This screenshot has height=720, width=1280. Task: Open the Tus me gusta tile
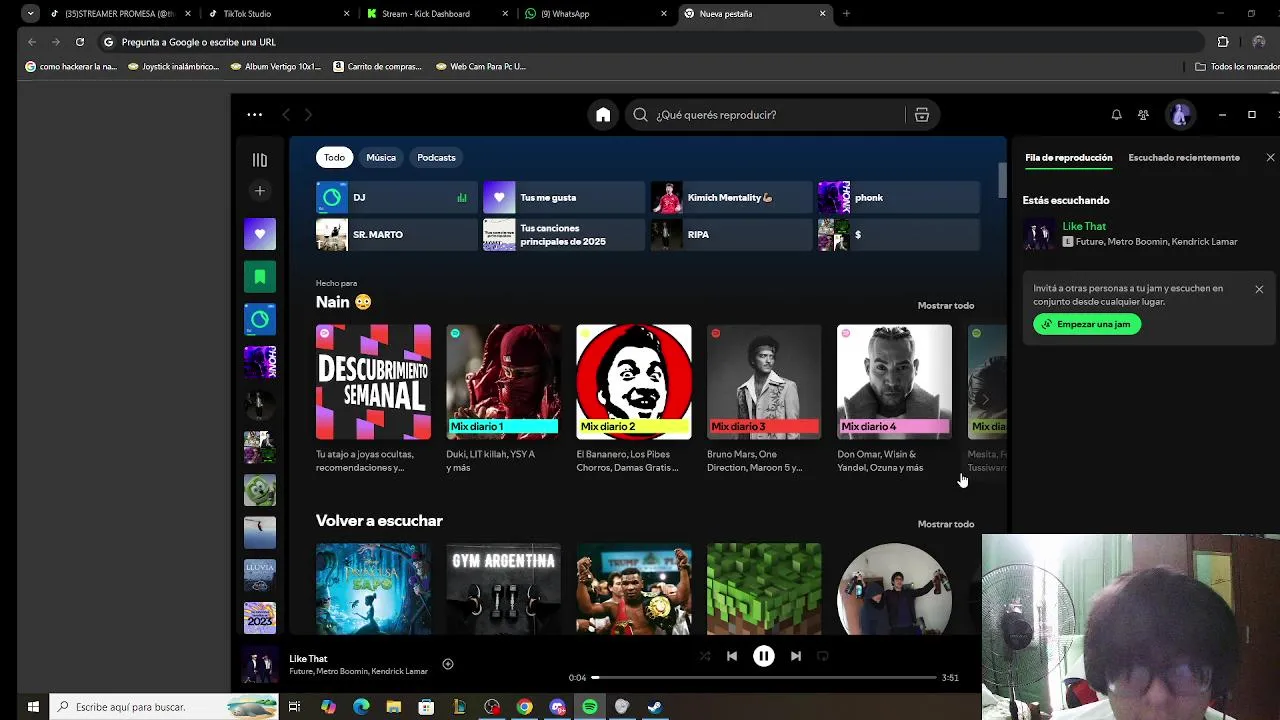pyautogui.click(x=564, y=198)
